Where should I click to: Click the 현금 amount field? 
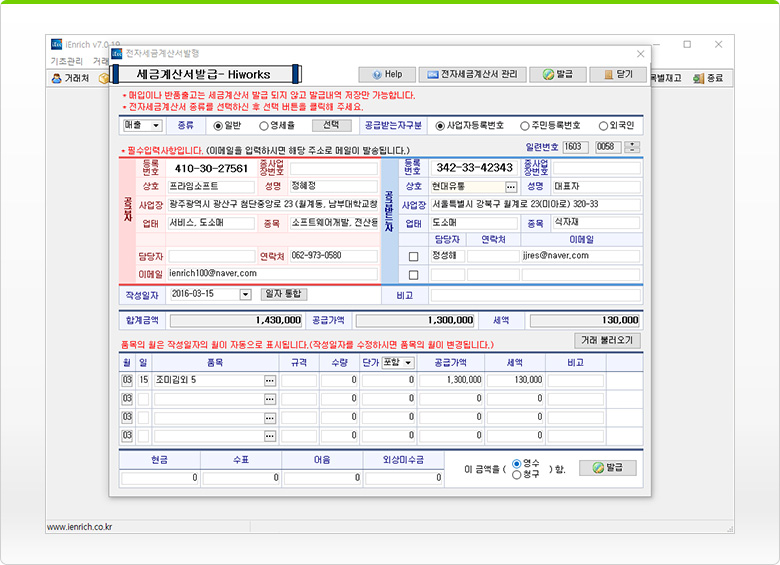160,478
